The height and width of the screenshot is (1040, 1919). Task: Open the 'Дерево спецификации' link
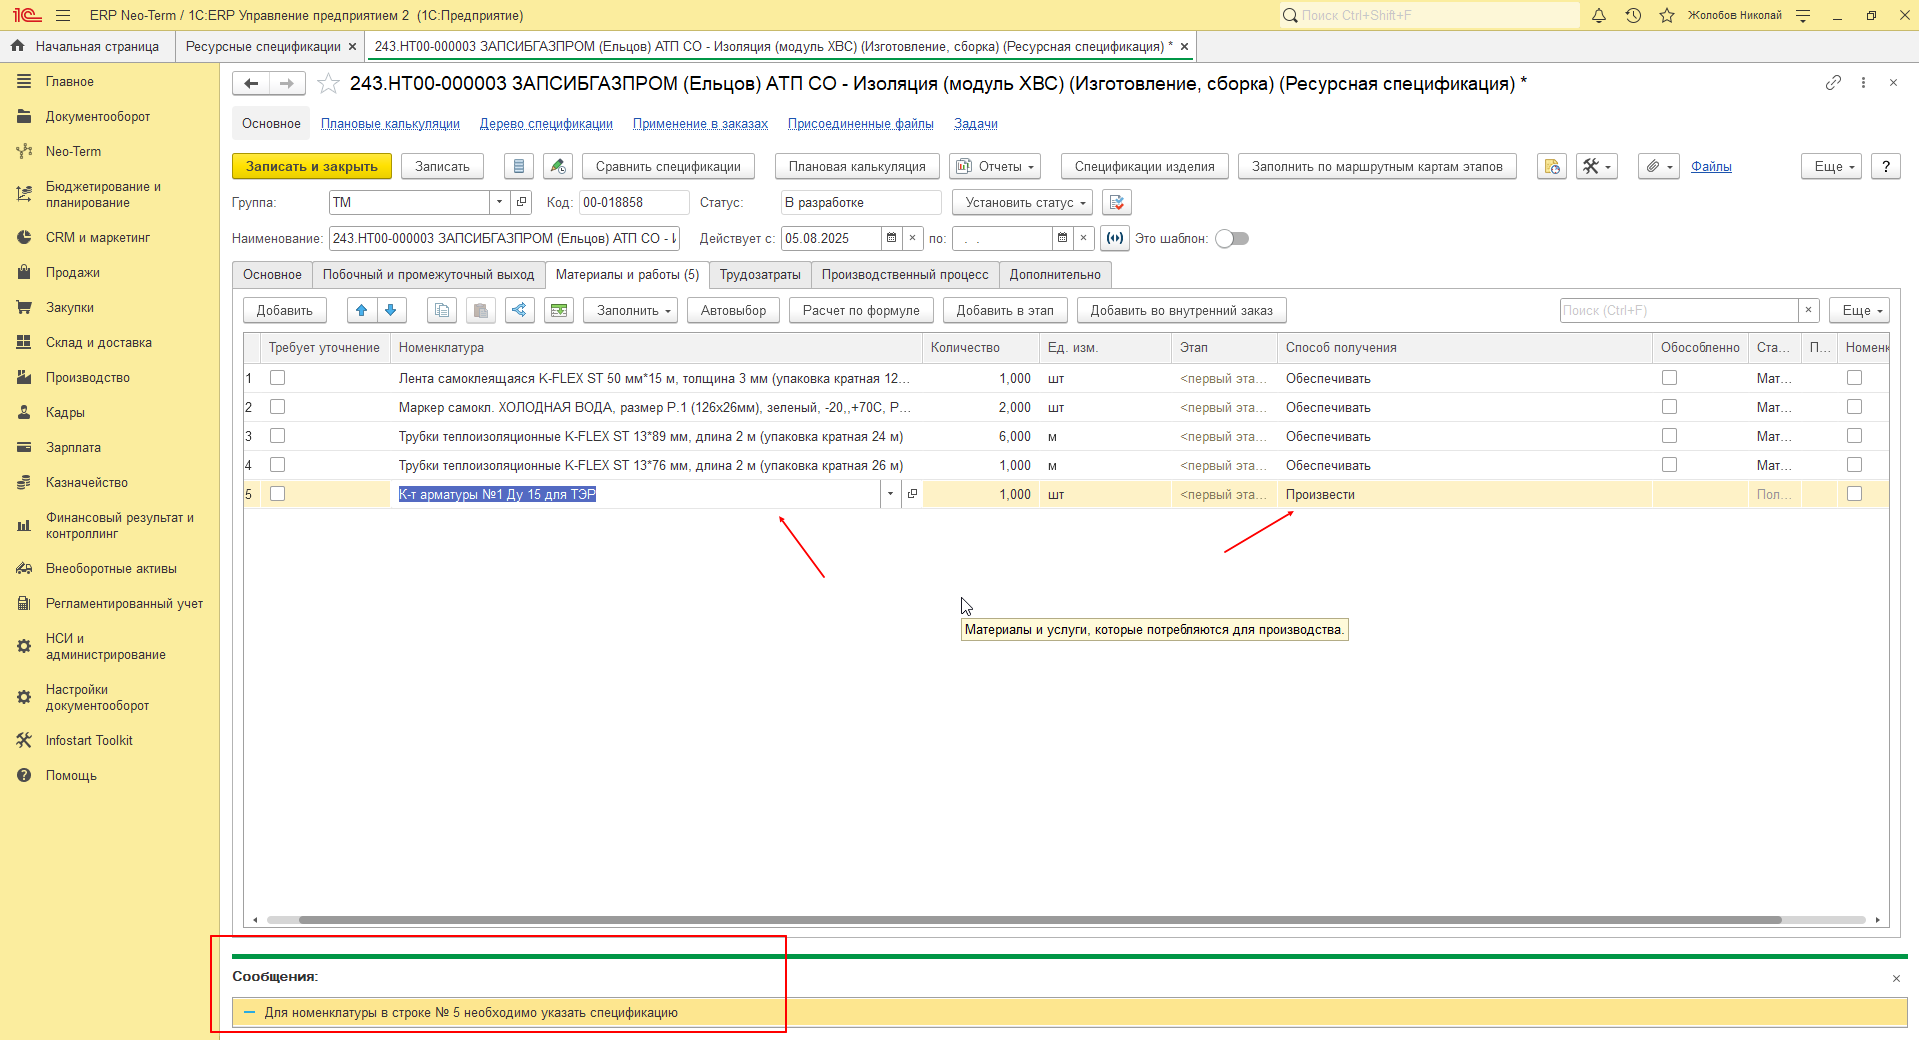[x=546, y=124]
